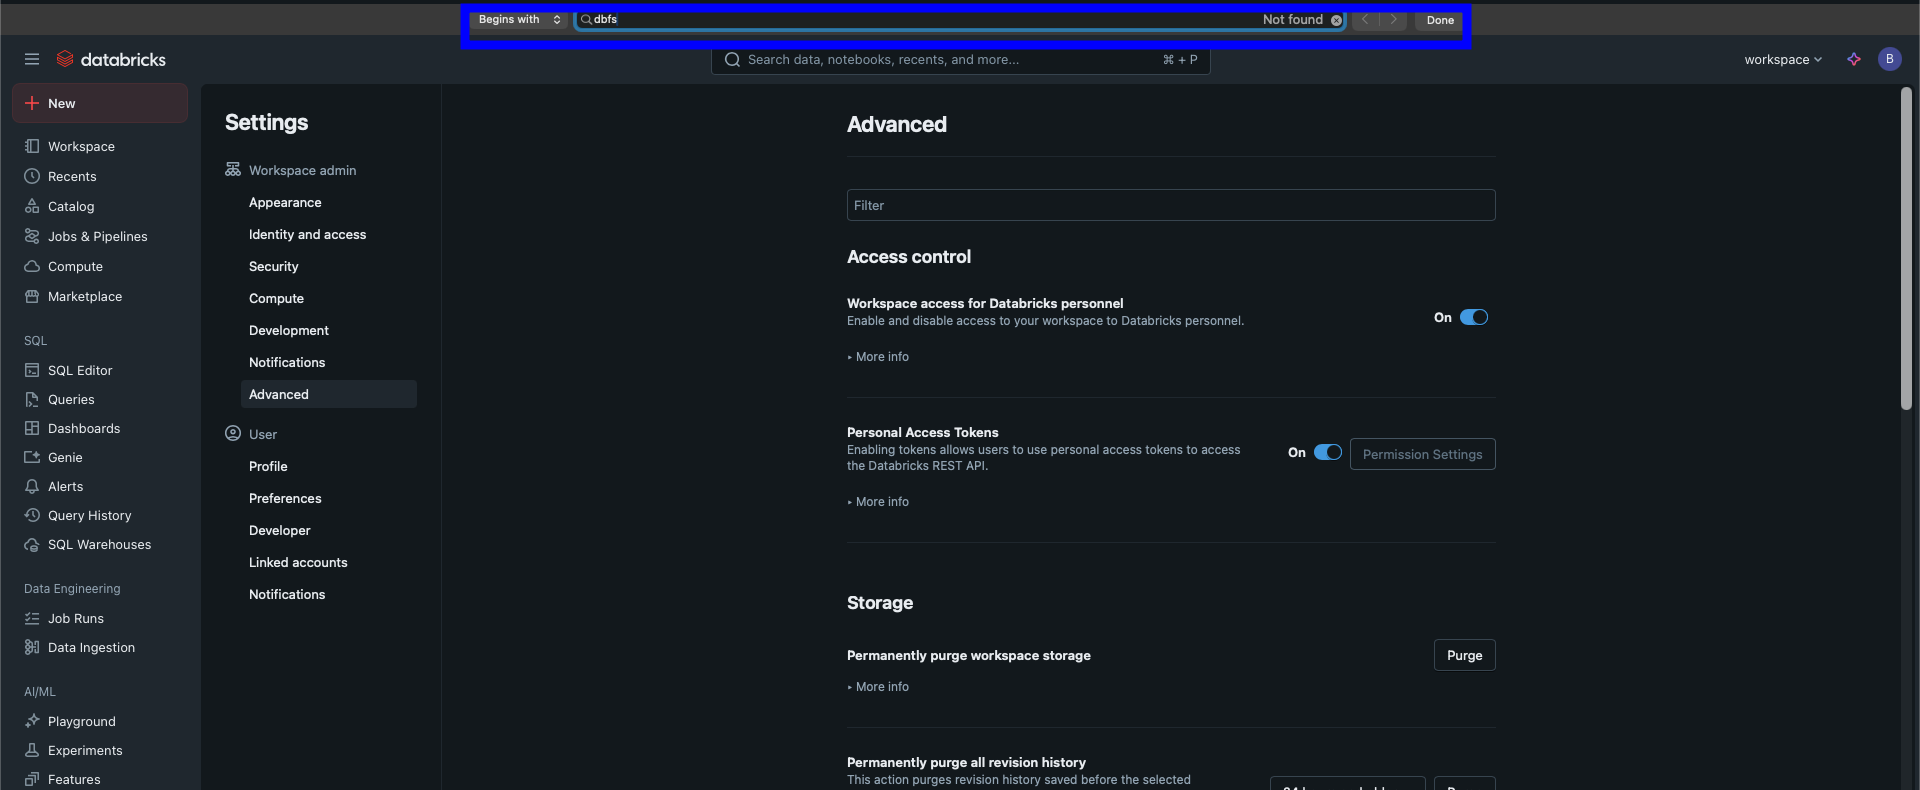Viewport: 1920px width, 790px height.
Task: Open the user avatar B menu
Action: 1889,59
